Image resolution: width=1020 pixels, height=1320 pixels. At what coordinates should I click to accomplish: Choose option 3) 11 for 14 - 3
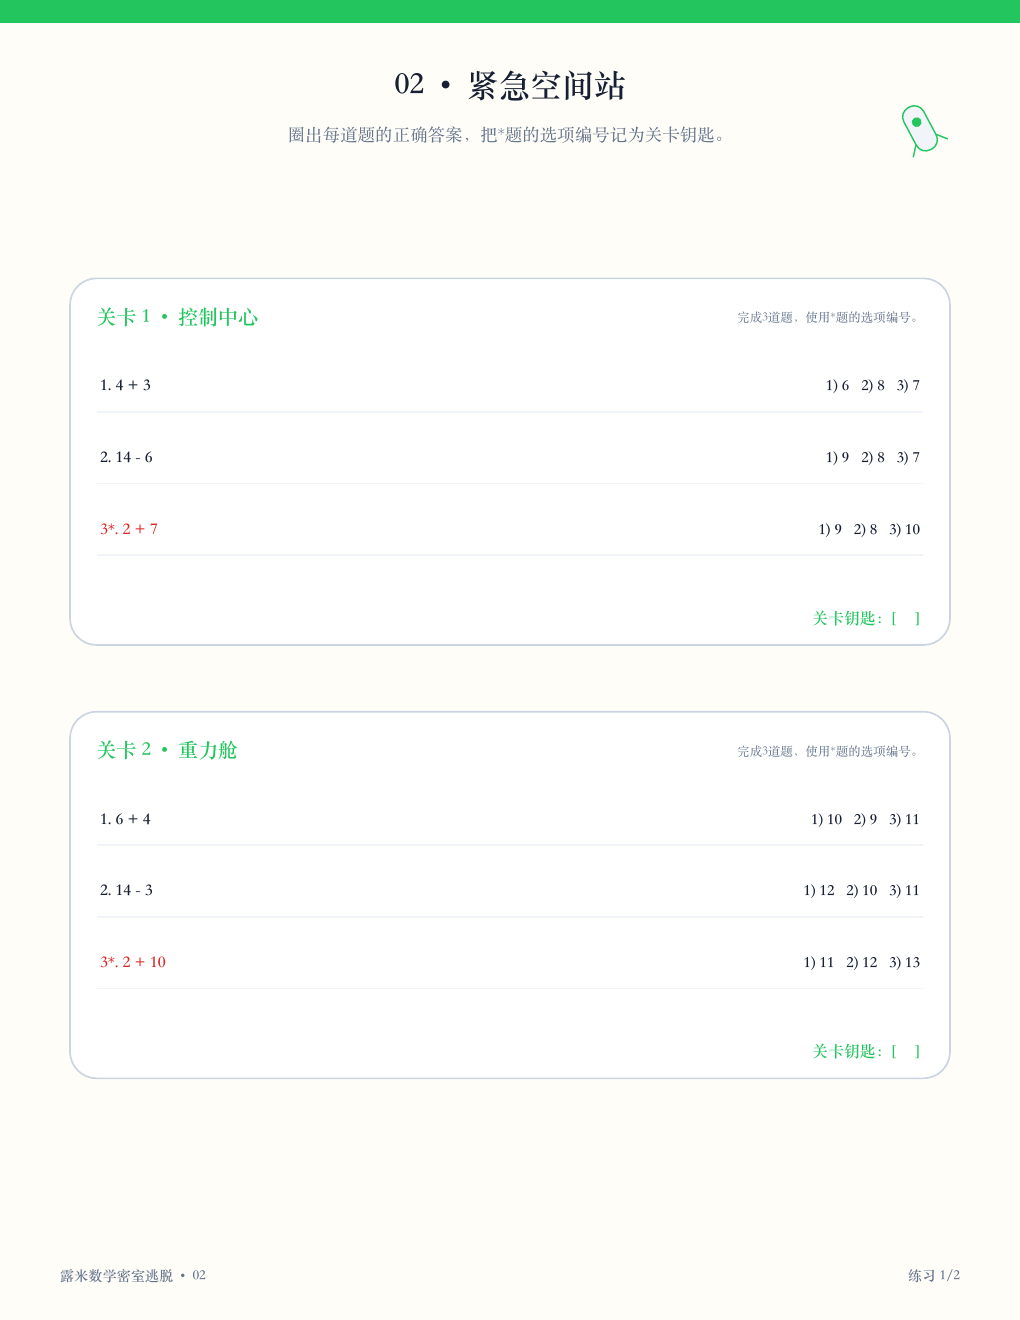904,890
